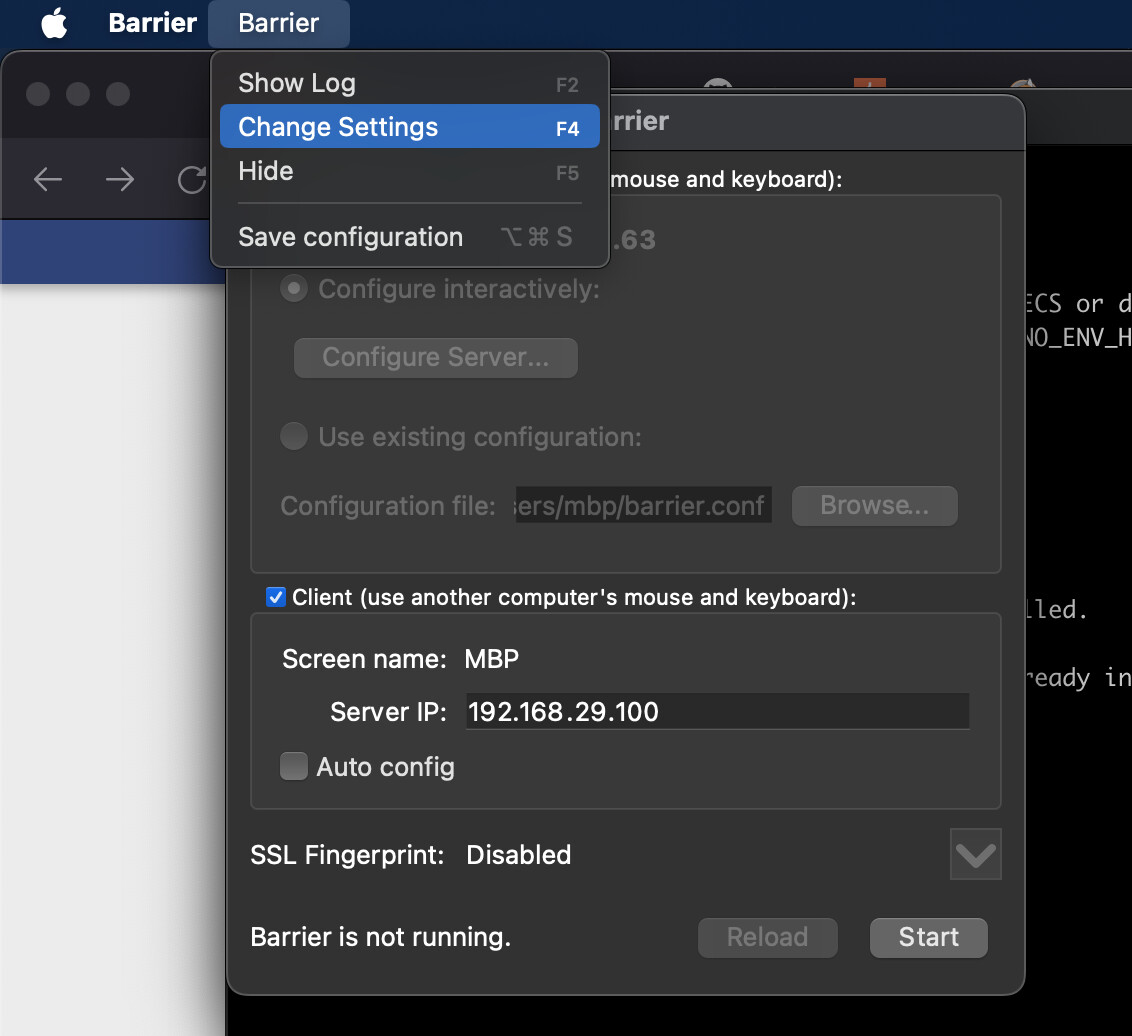Open the Barrier menu in the menu bar
The width and height of the screenshot is (1132, 1036).
tap(278, 24)
